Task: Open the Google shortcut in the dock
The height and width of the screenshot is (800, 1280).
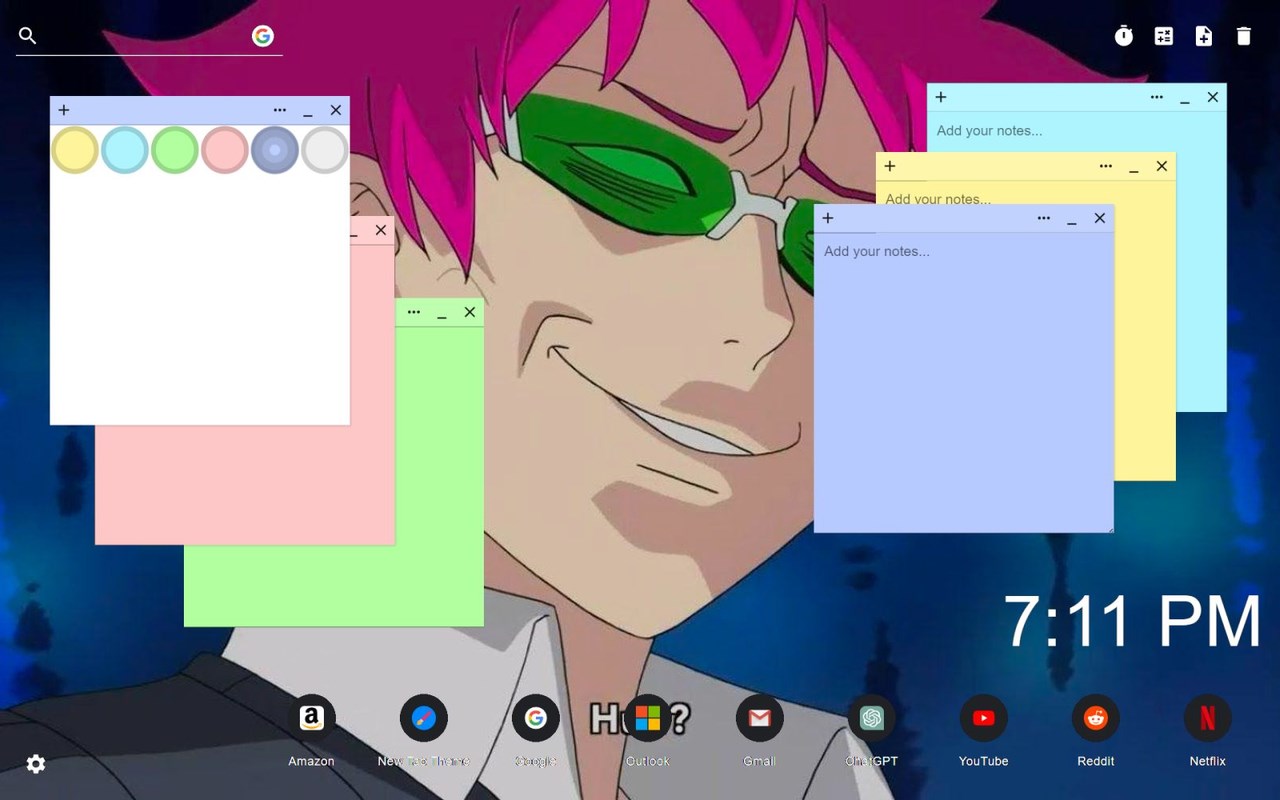Action: click(536, 718)
